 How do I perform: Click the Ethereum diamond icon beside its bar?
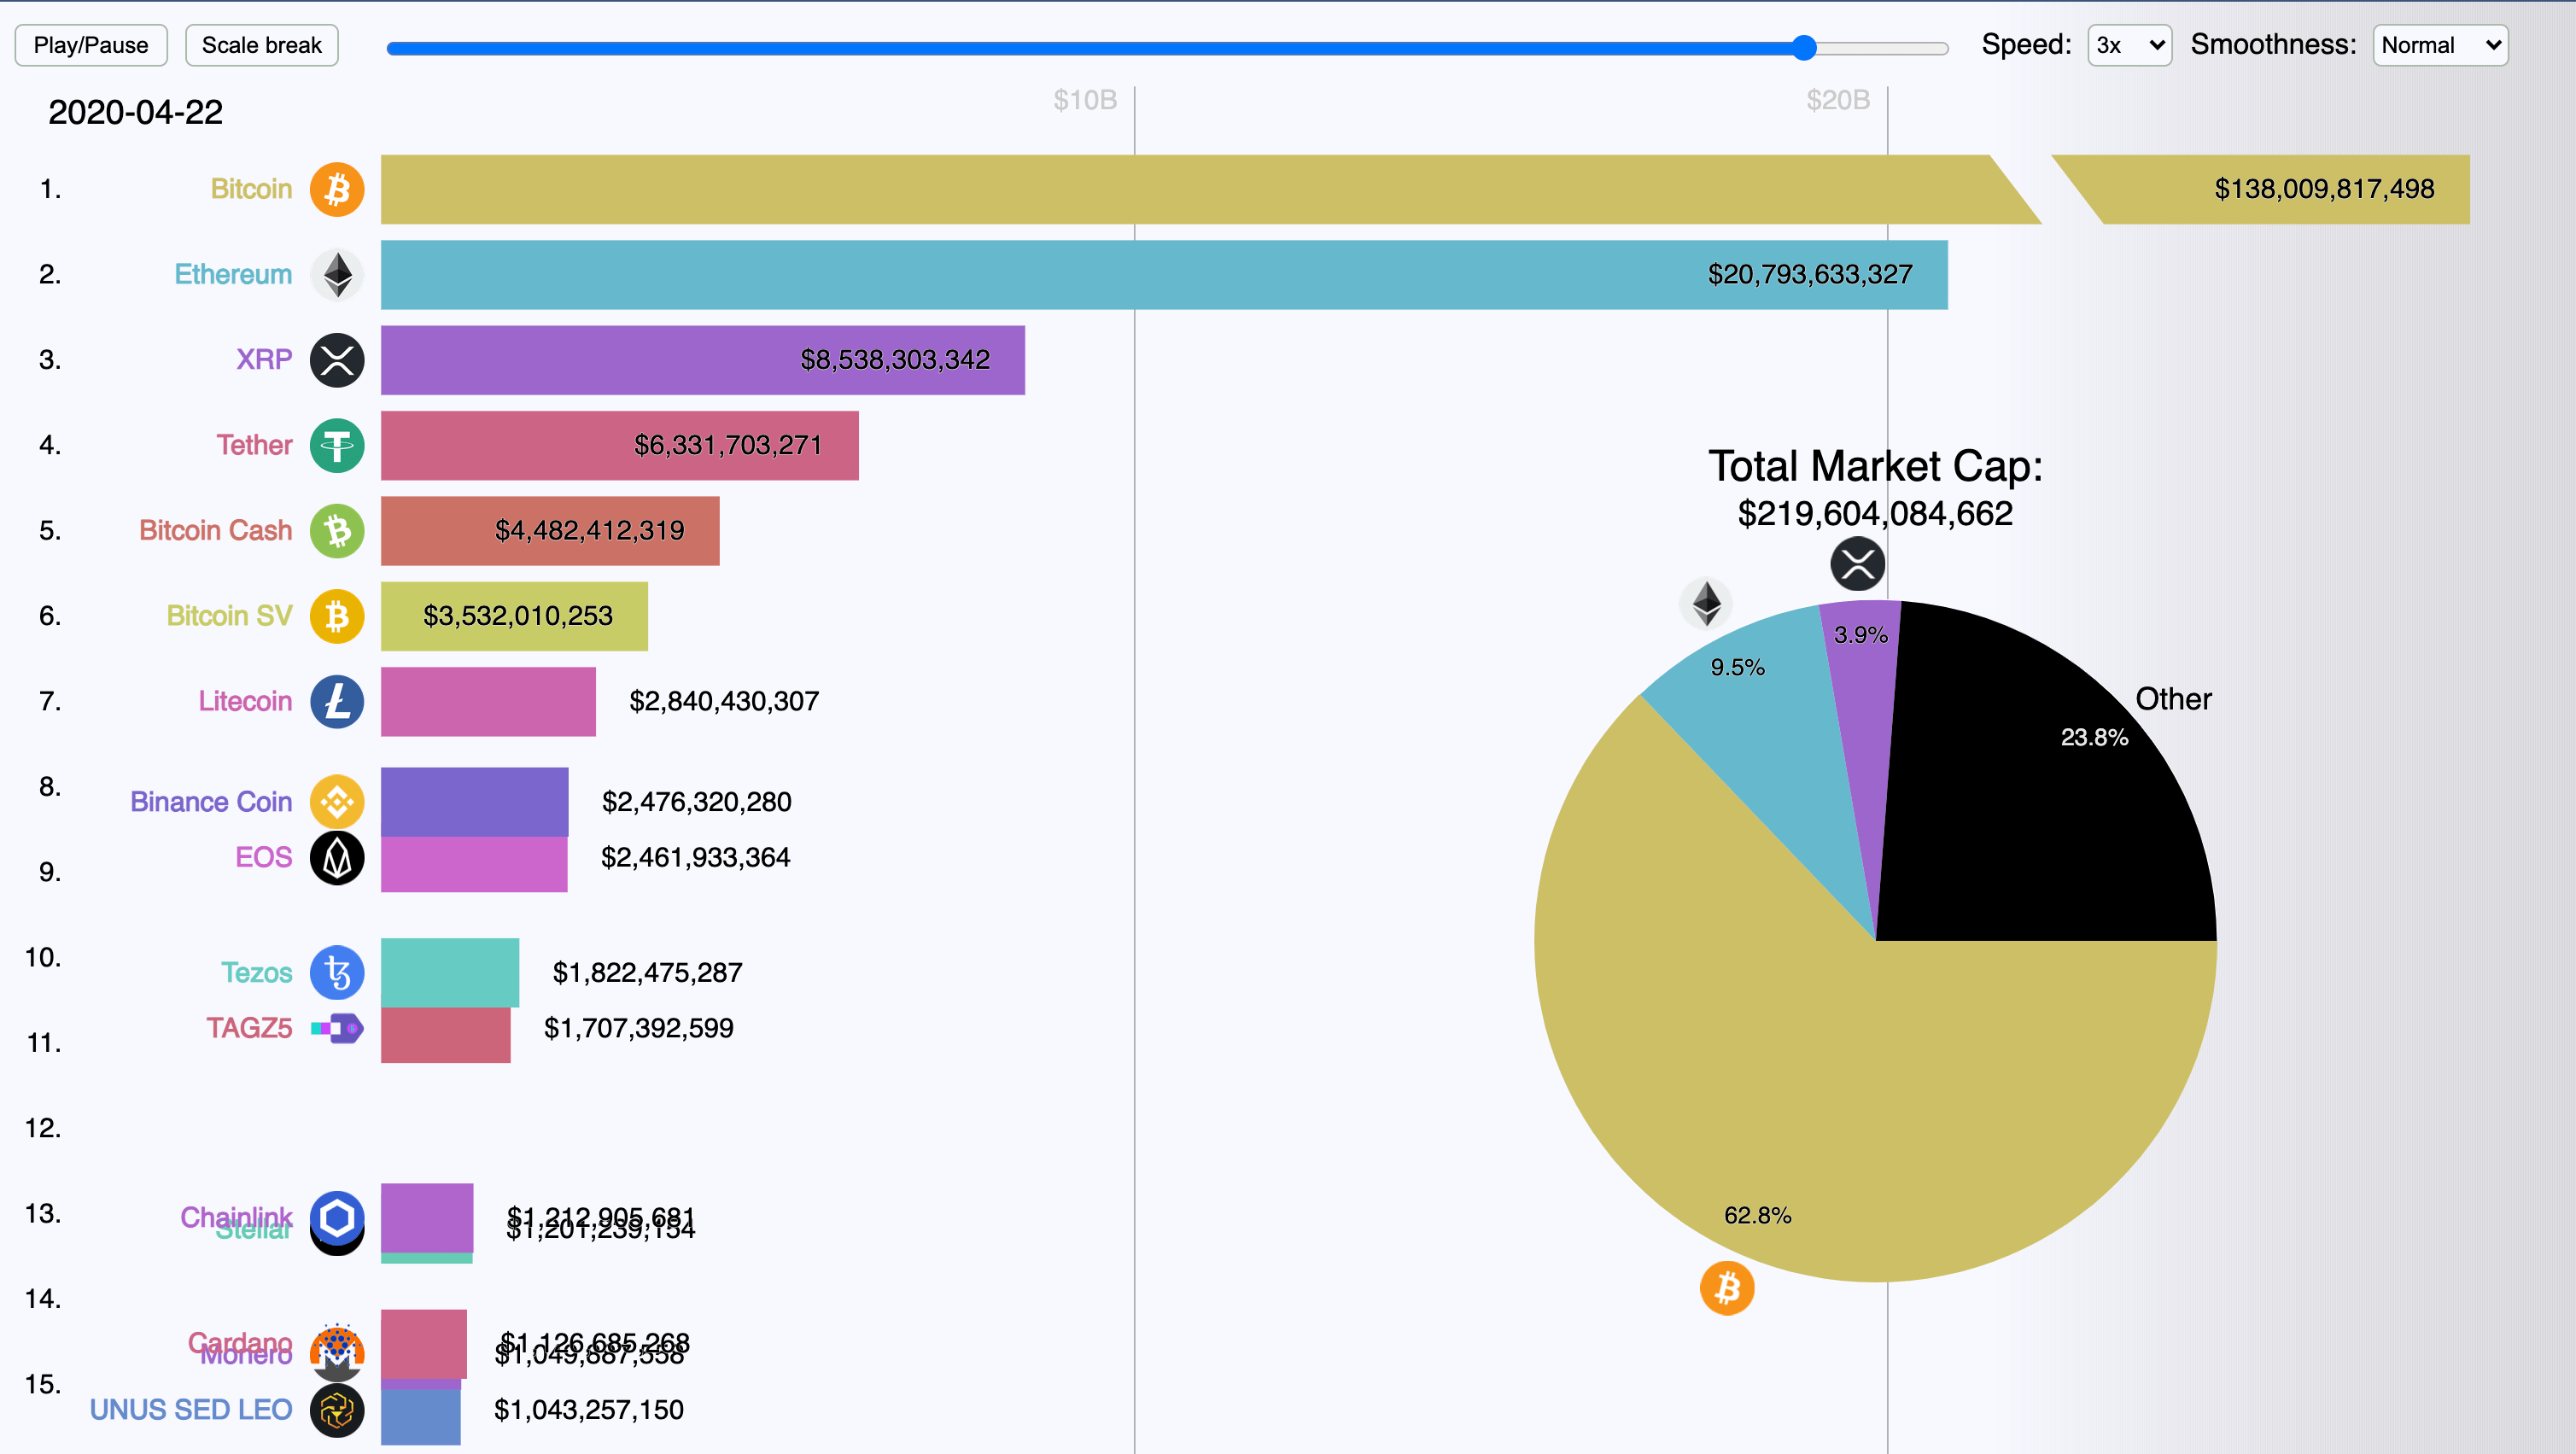(337, 274)
